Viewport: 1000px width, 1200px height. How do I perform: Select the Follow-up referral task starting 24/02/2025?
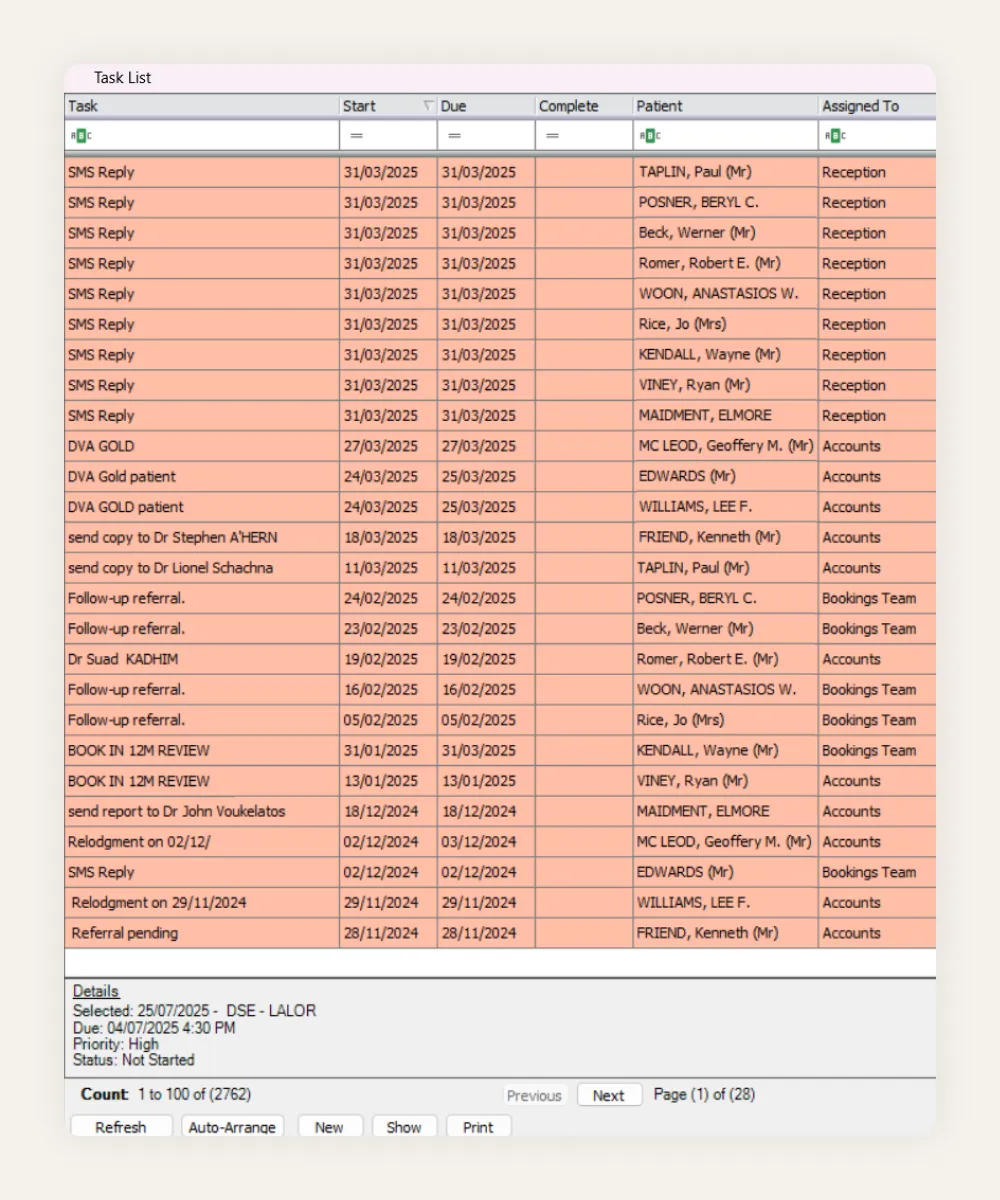tap(202, 598)
